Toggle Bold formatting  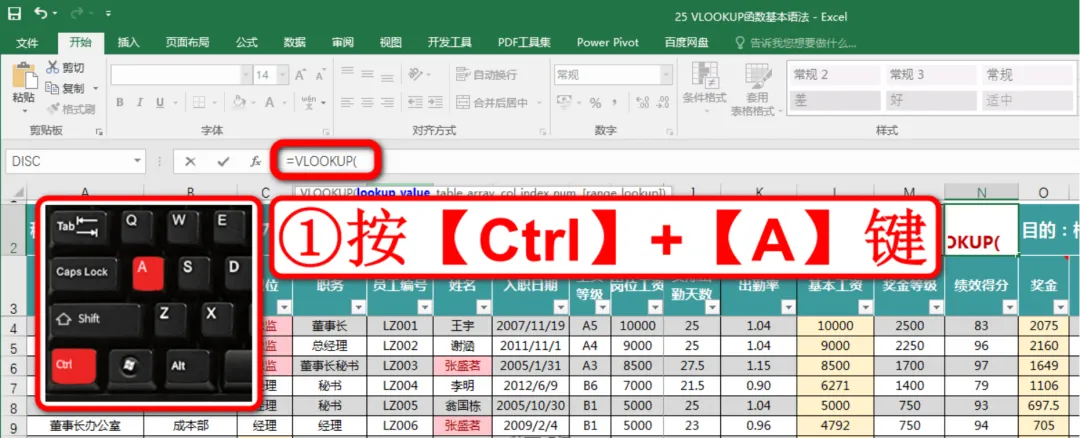pos(120,103)
